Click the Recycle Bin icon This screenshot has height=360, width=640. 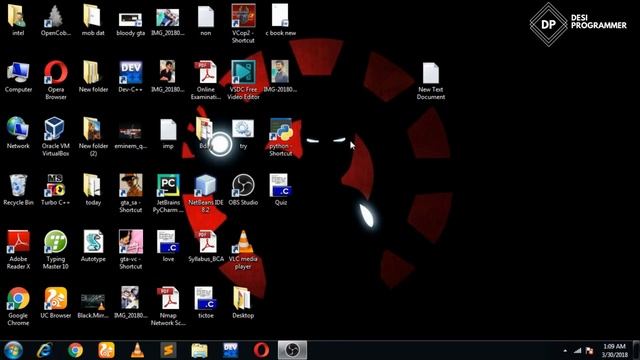point(18,186)
